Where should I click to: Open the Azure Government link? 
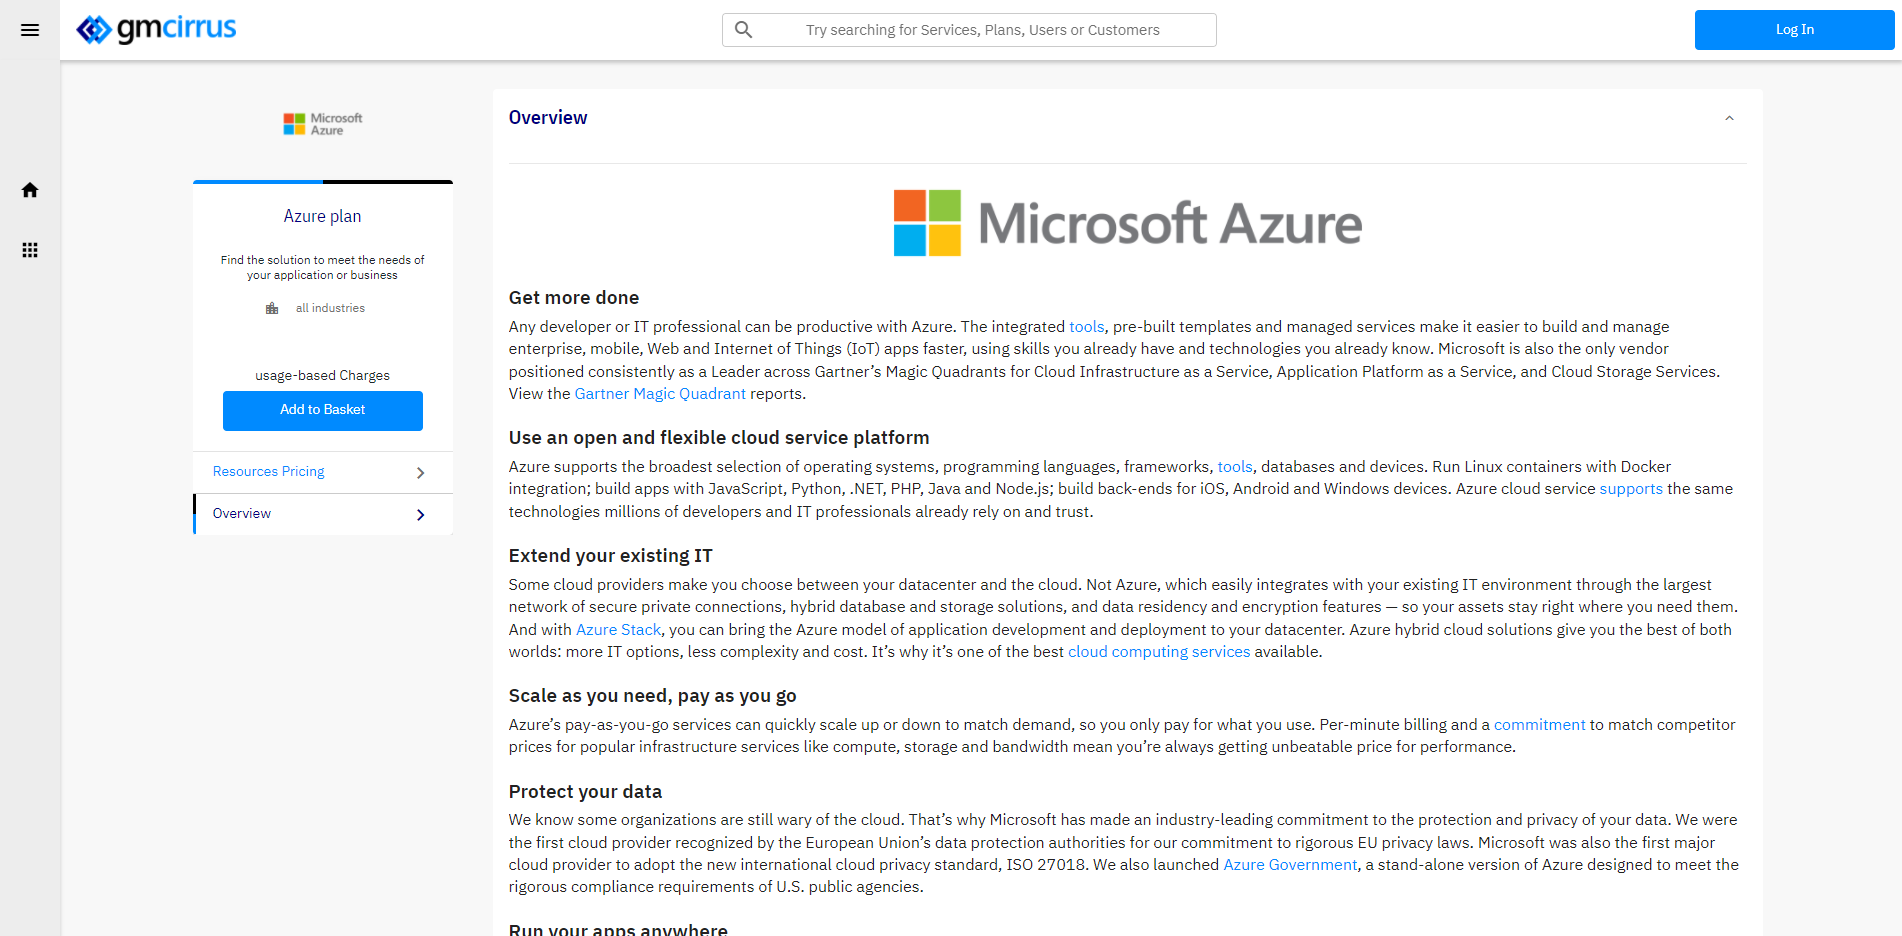click(x=1290, y=865)
